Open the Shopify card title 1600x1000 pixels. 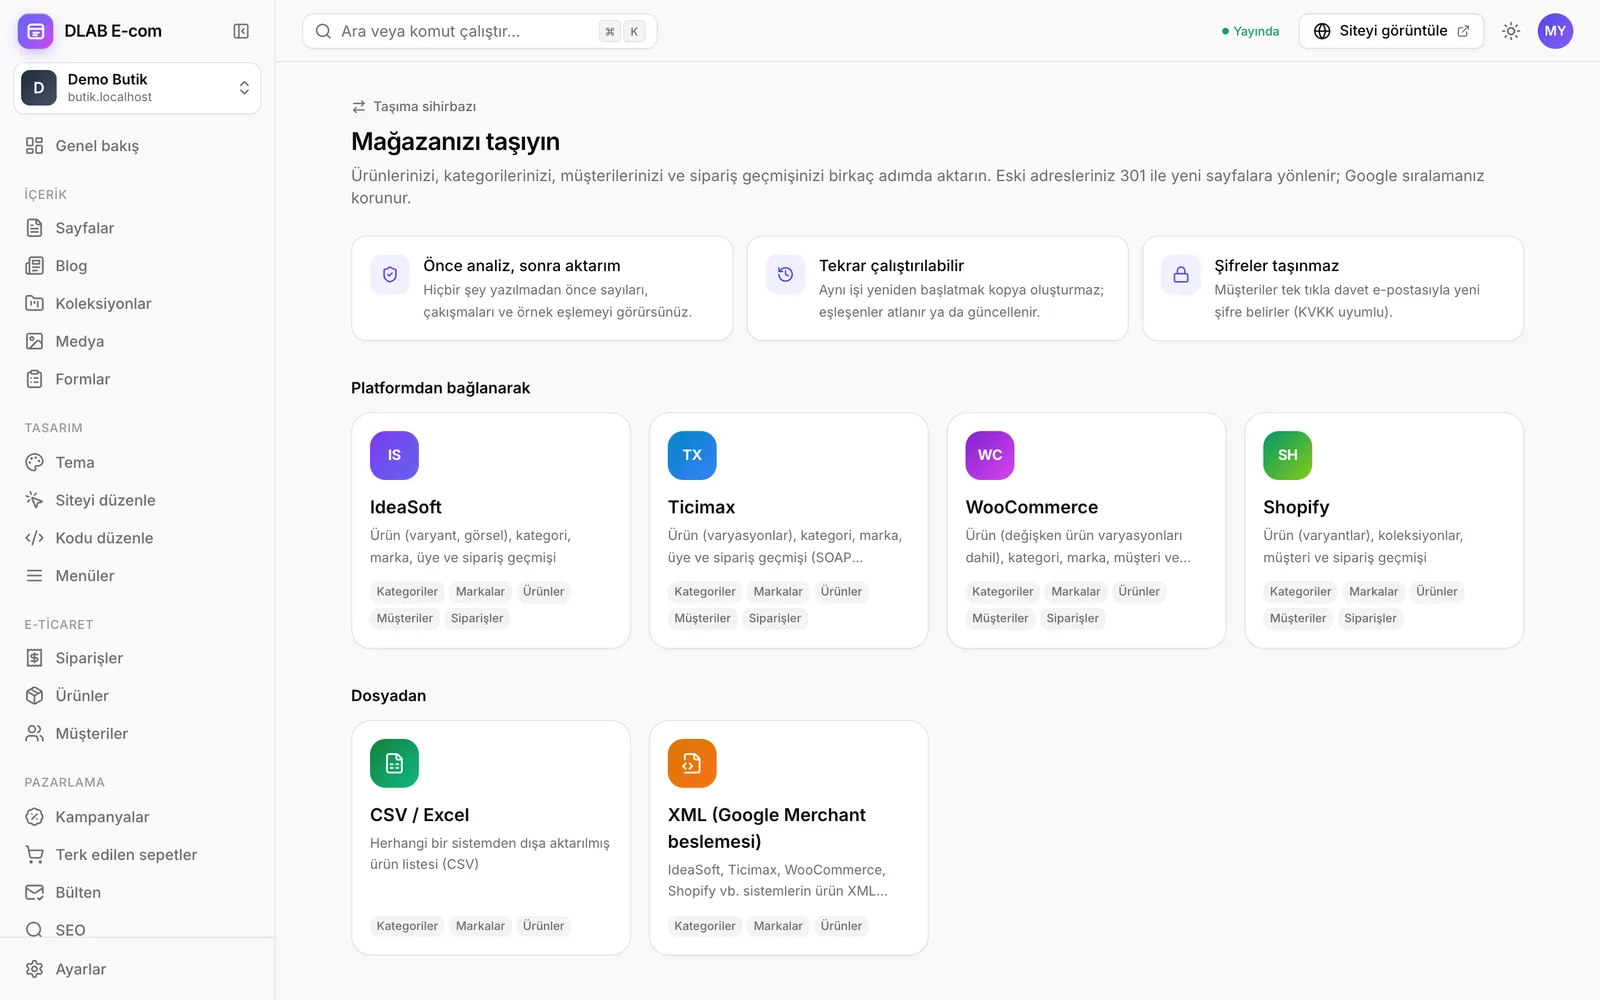click(x=1297, y=507)
